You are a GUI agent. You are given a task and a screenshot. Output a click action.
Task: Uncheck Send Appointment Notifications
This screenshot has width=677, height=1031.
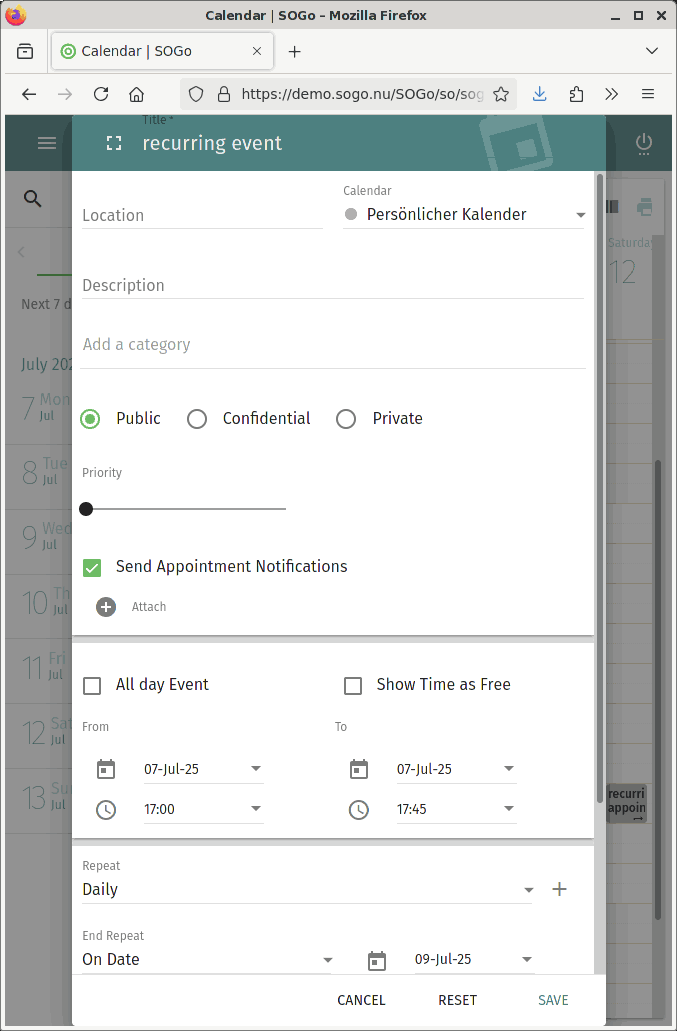pyautogui.click(x=92, y=567)
